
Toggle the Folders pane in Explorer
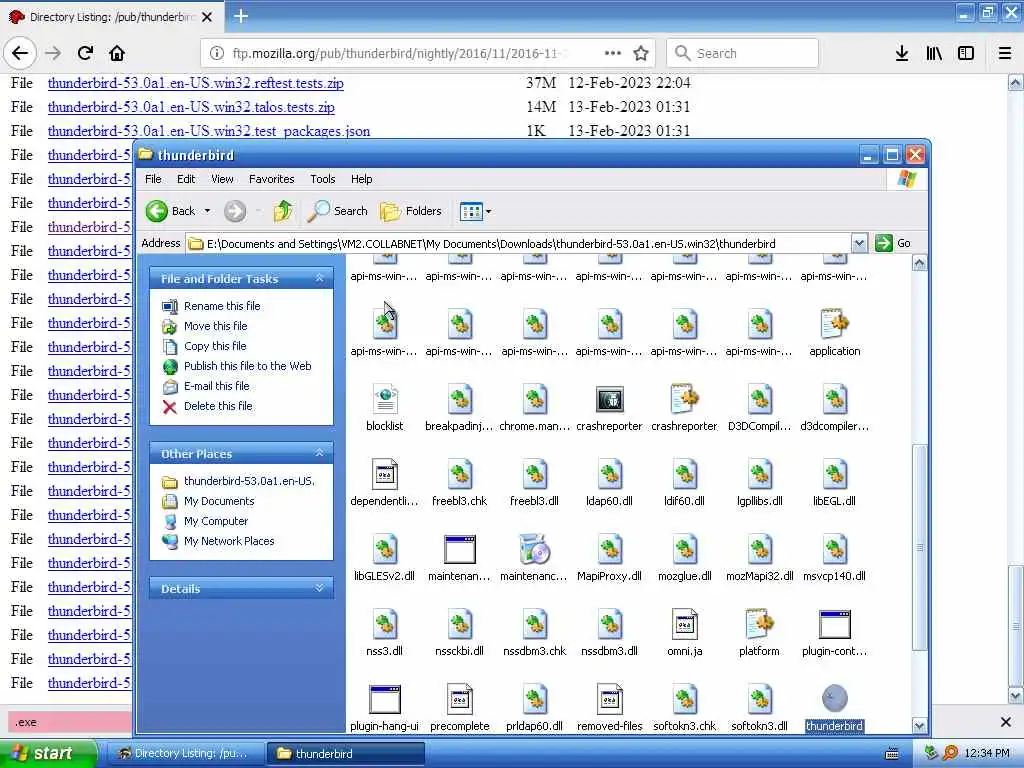[x=411, y=211]
